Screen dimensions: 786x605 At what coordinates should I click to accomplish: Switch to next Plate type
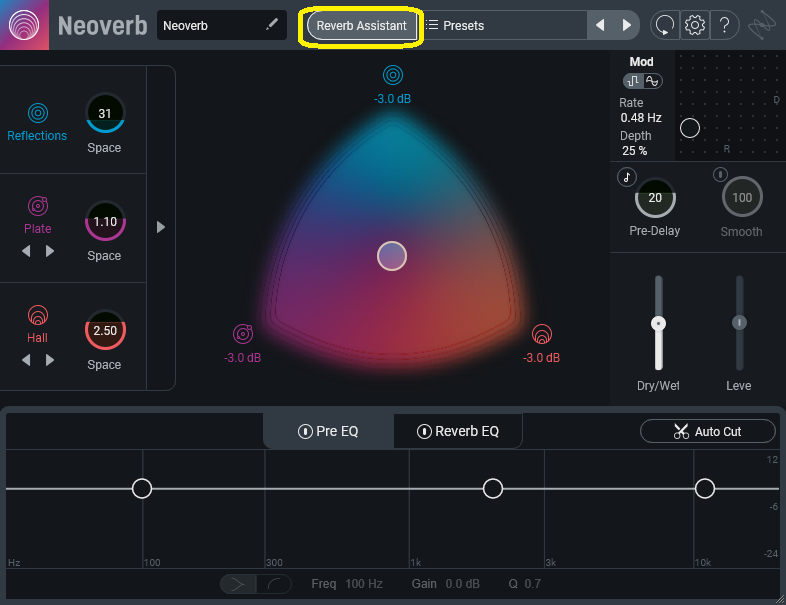point(50,251)
